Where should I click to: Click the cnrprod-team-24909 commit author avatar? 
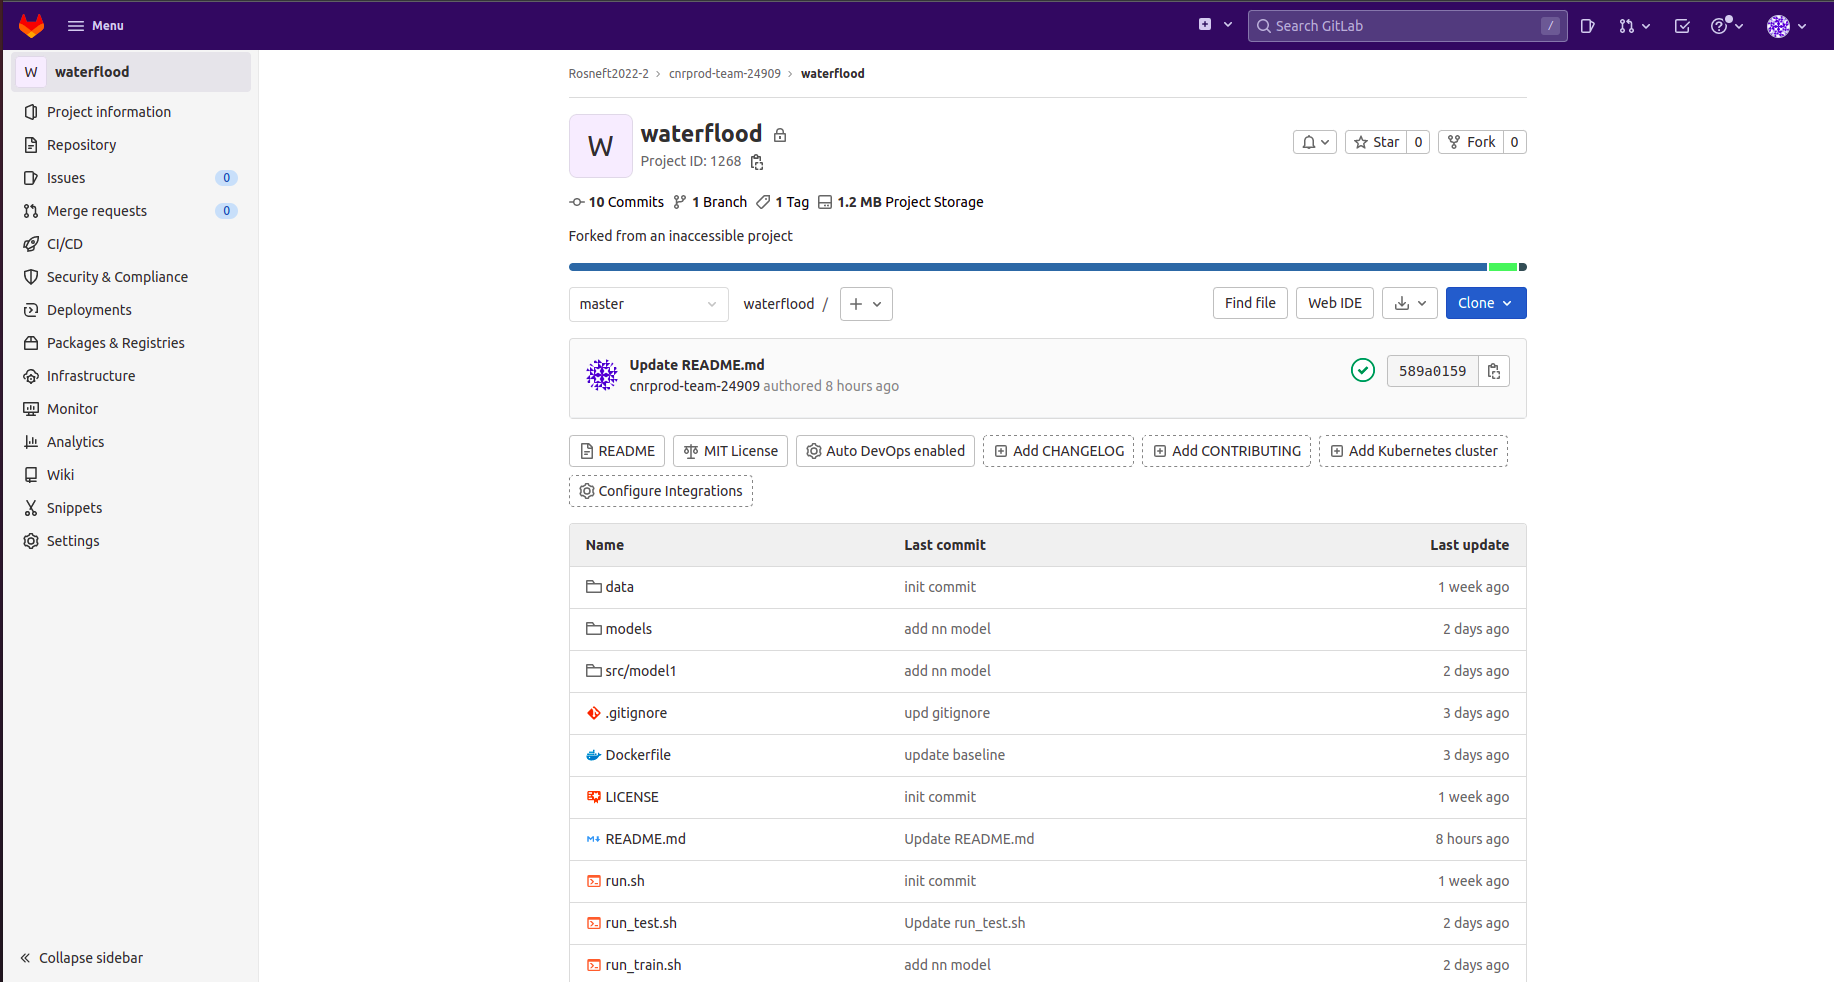click(x=602, y=375)
